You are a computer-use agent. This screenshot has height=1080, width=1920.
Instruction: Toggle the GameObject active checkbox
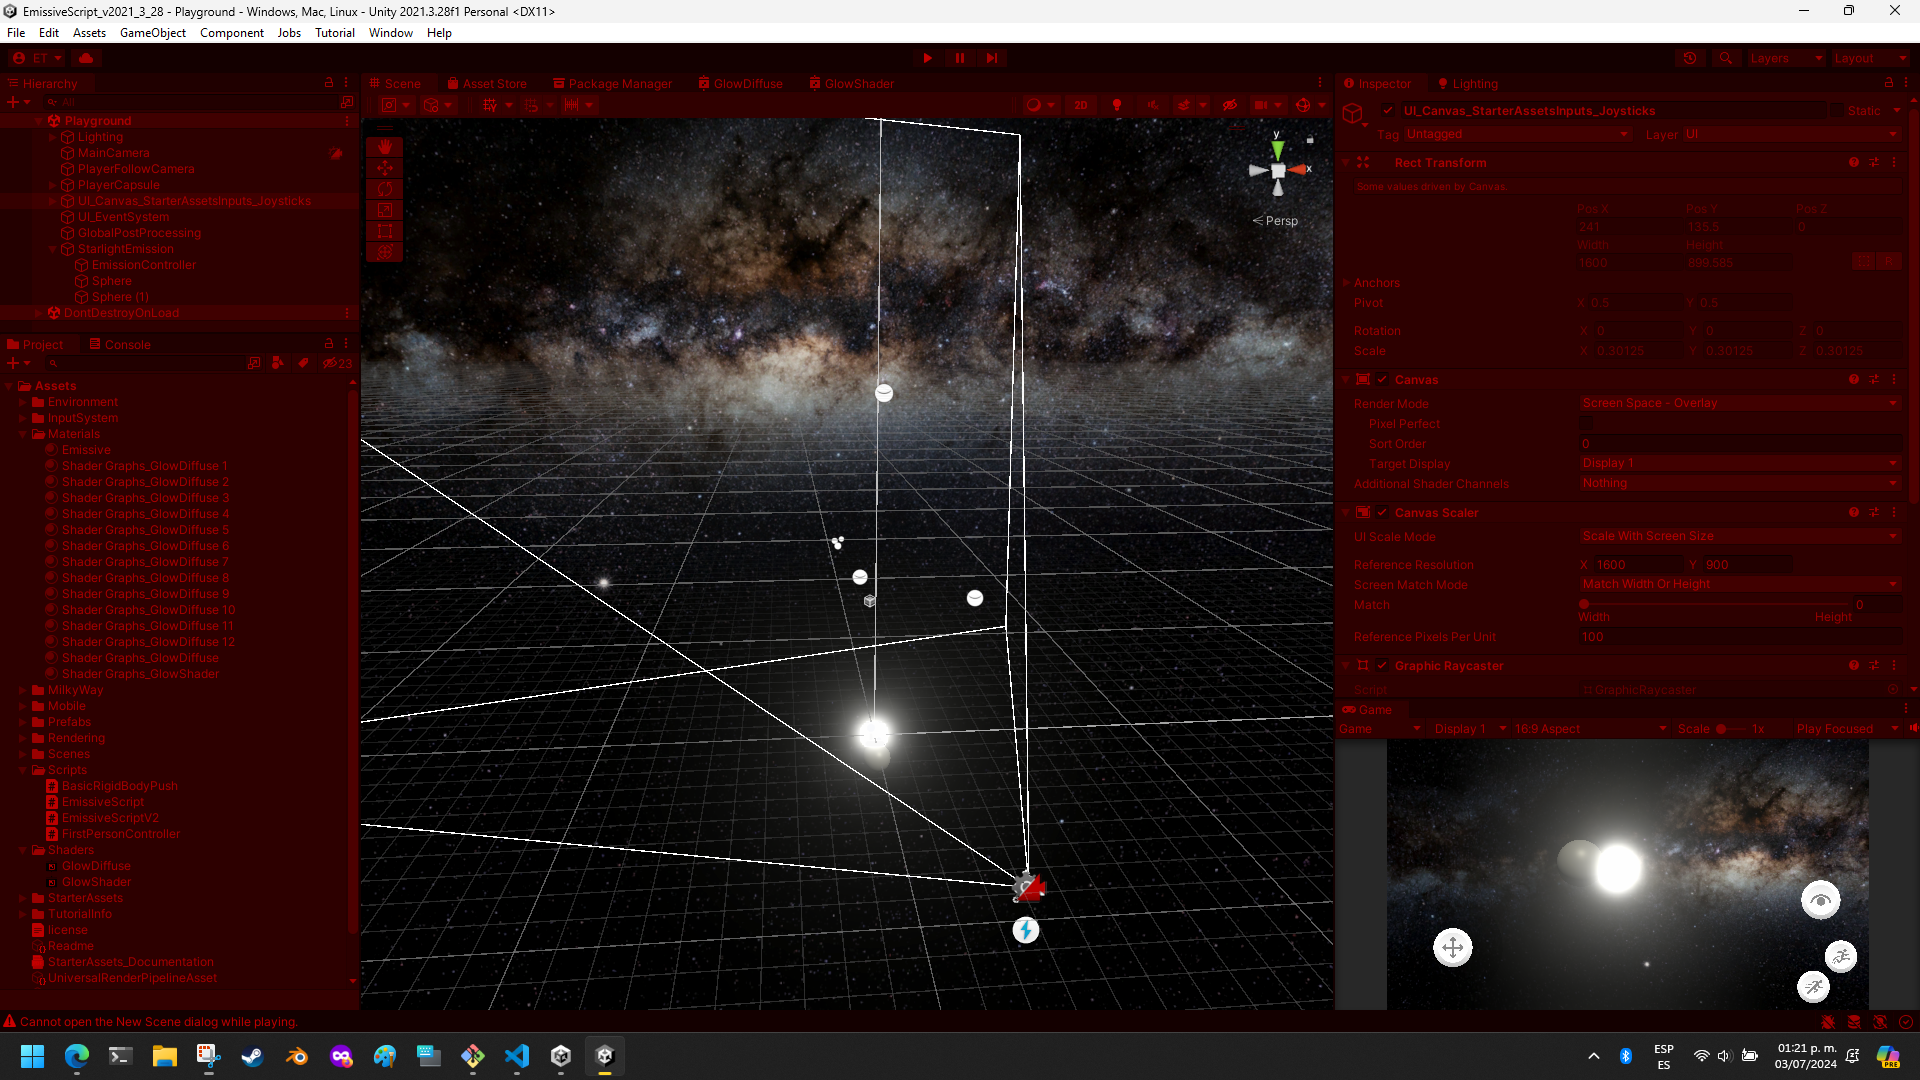(1388, 111)
